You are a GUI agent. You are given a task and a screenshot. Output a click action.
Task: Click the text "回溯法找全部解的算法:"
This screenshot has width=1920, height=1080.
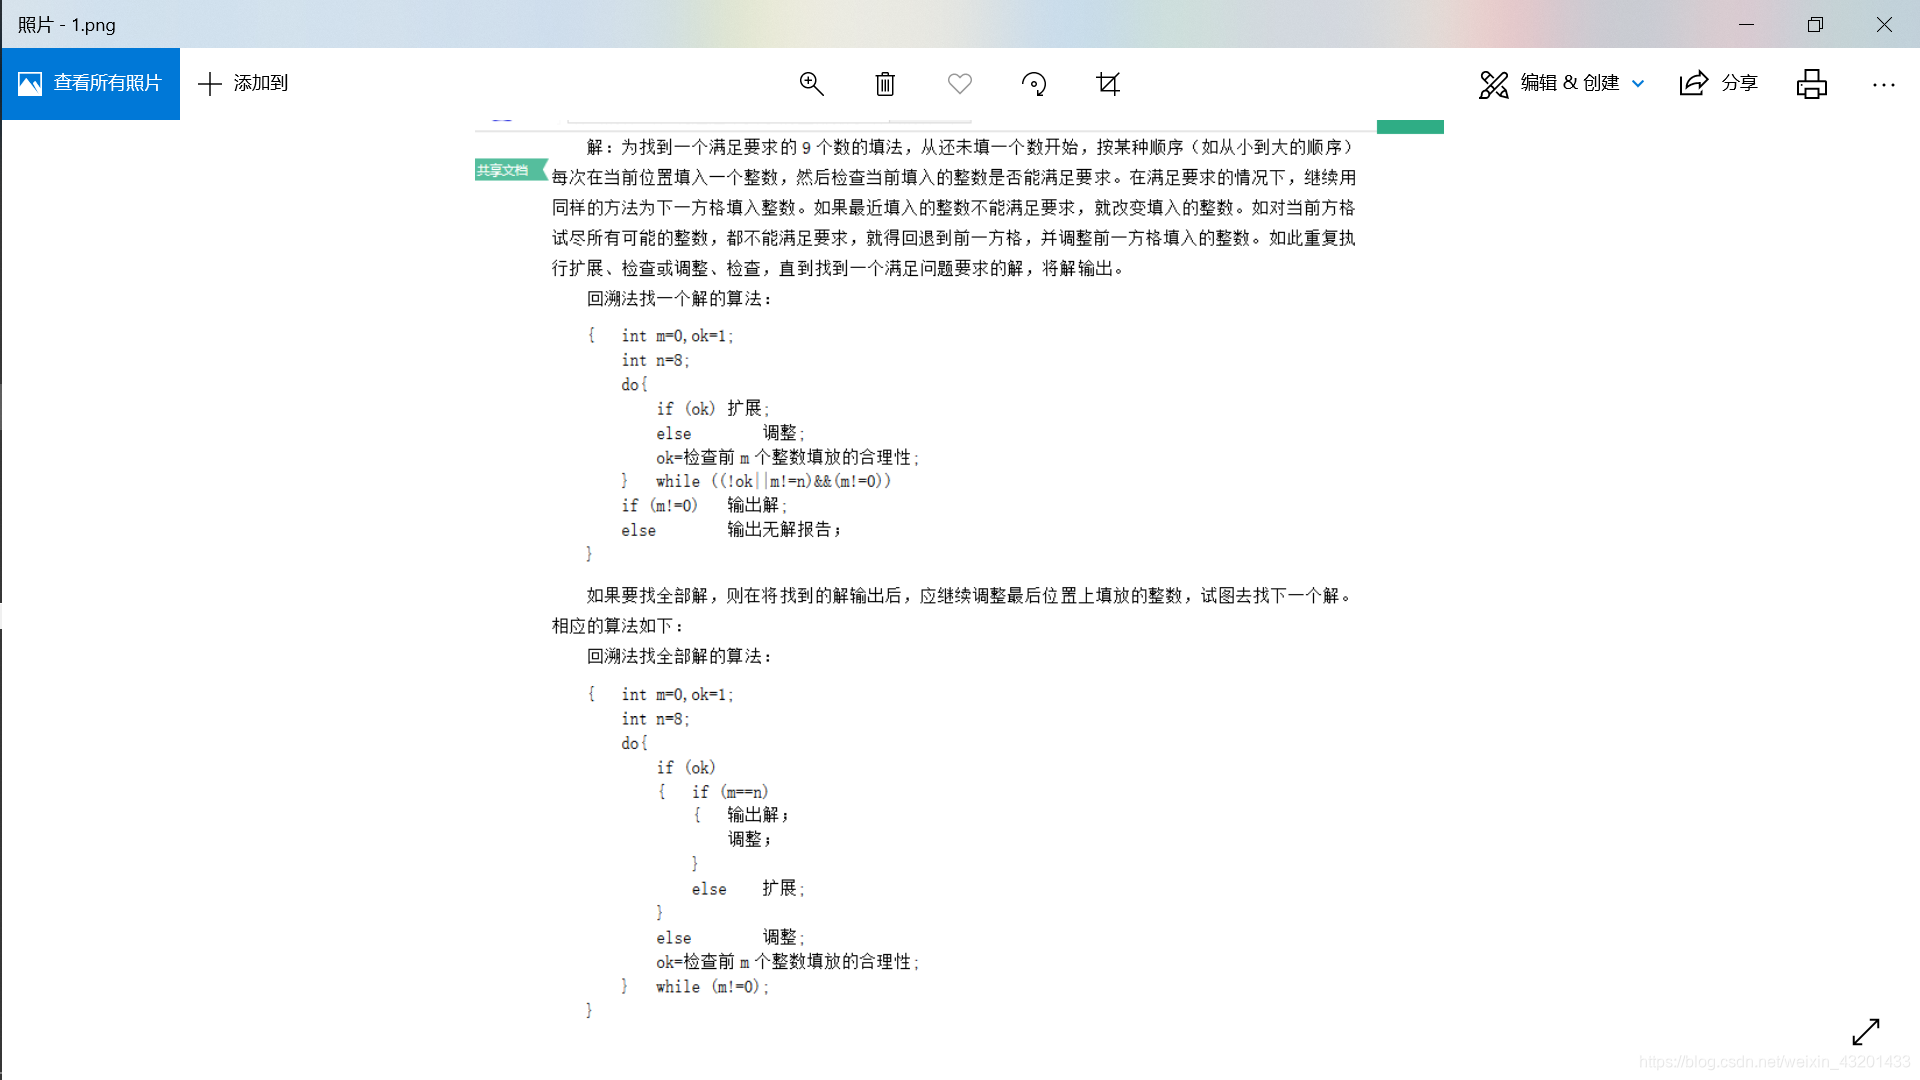pyautogui.click(x=679, y=656)
